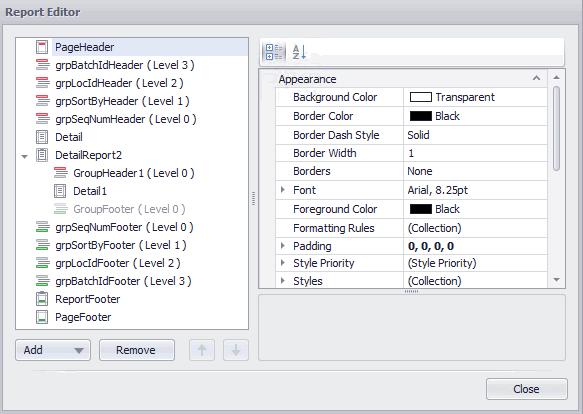Screen dimensions: 583x414
Task: Open the Add band dropdown
Action: [53, 350]
